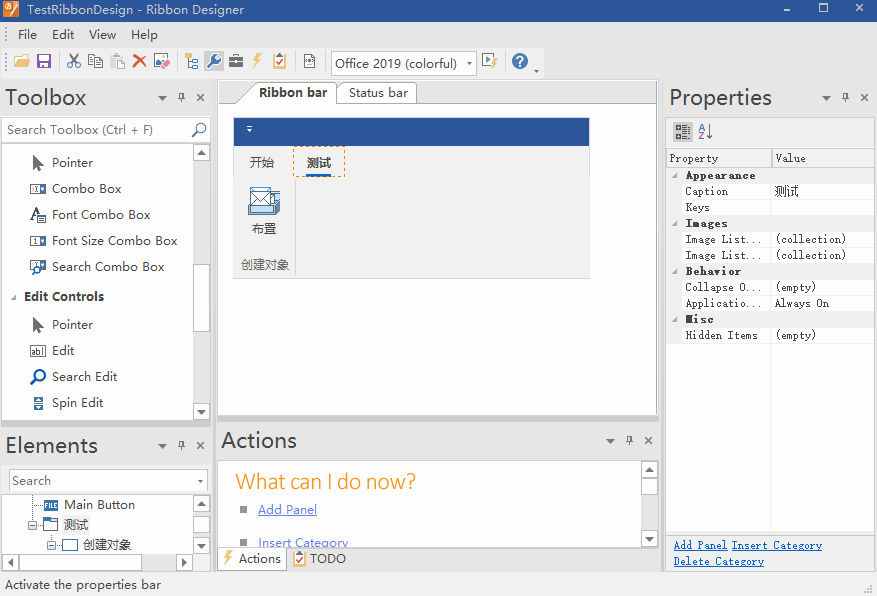Click the toolbox briefcase icon in toolbar
This screenshot has width=877, height=596.
click(235, 62)
